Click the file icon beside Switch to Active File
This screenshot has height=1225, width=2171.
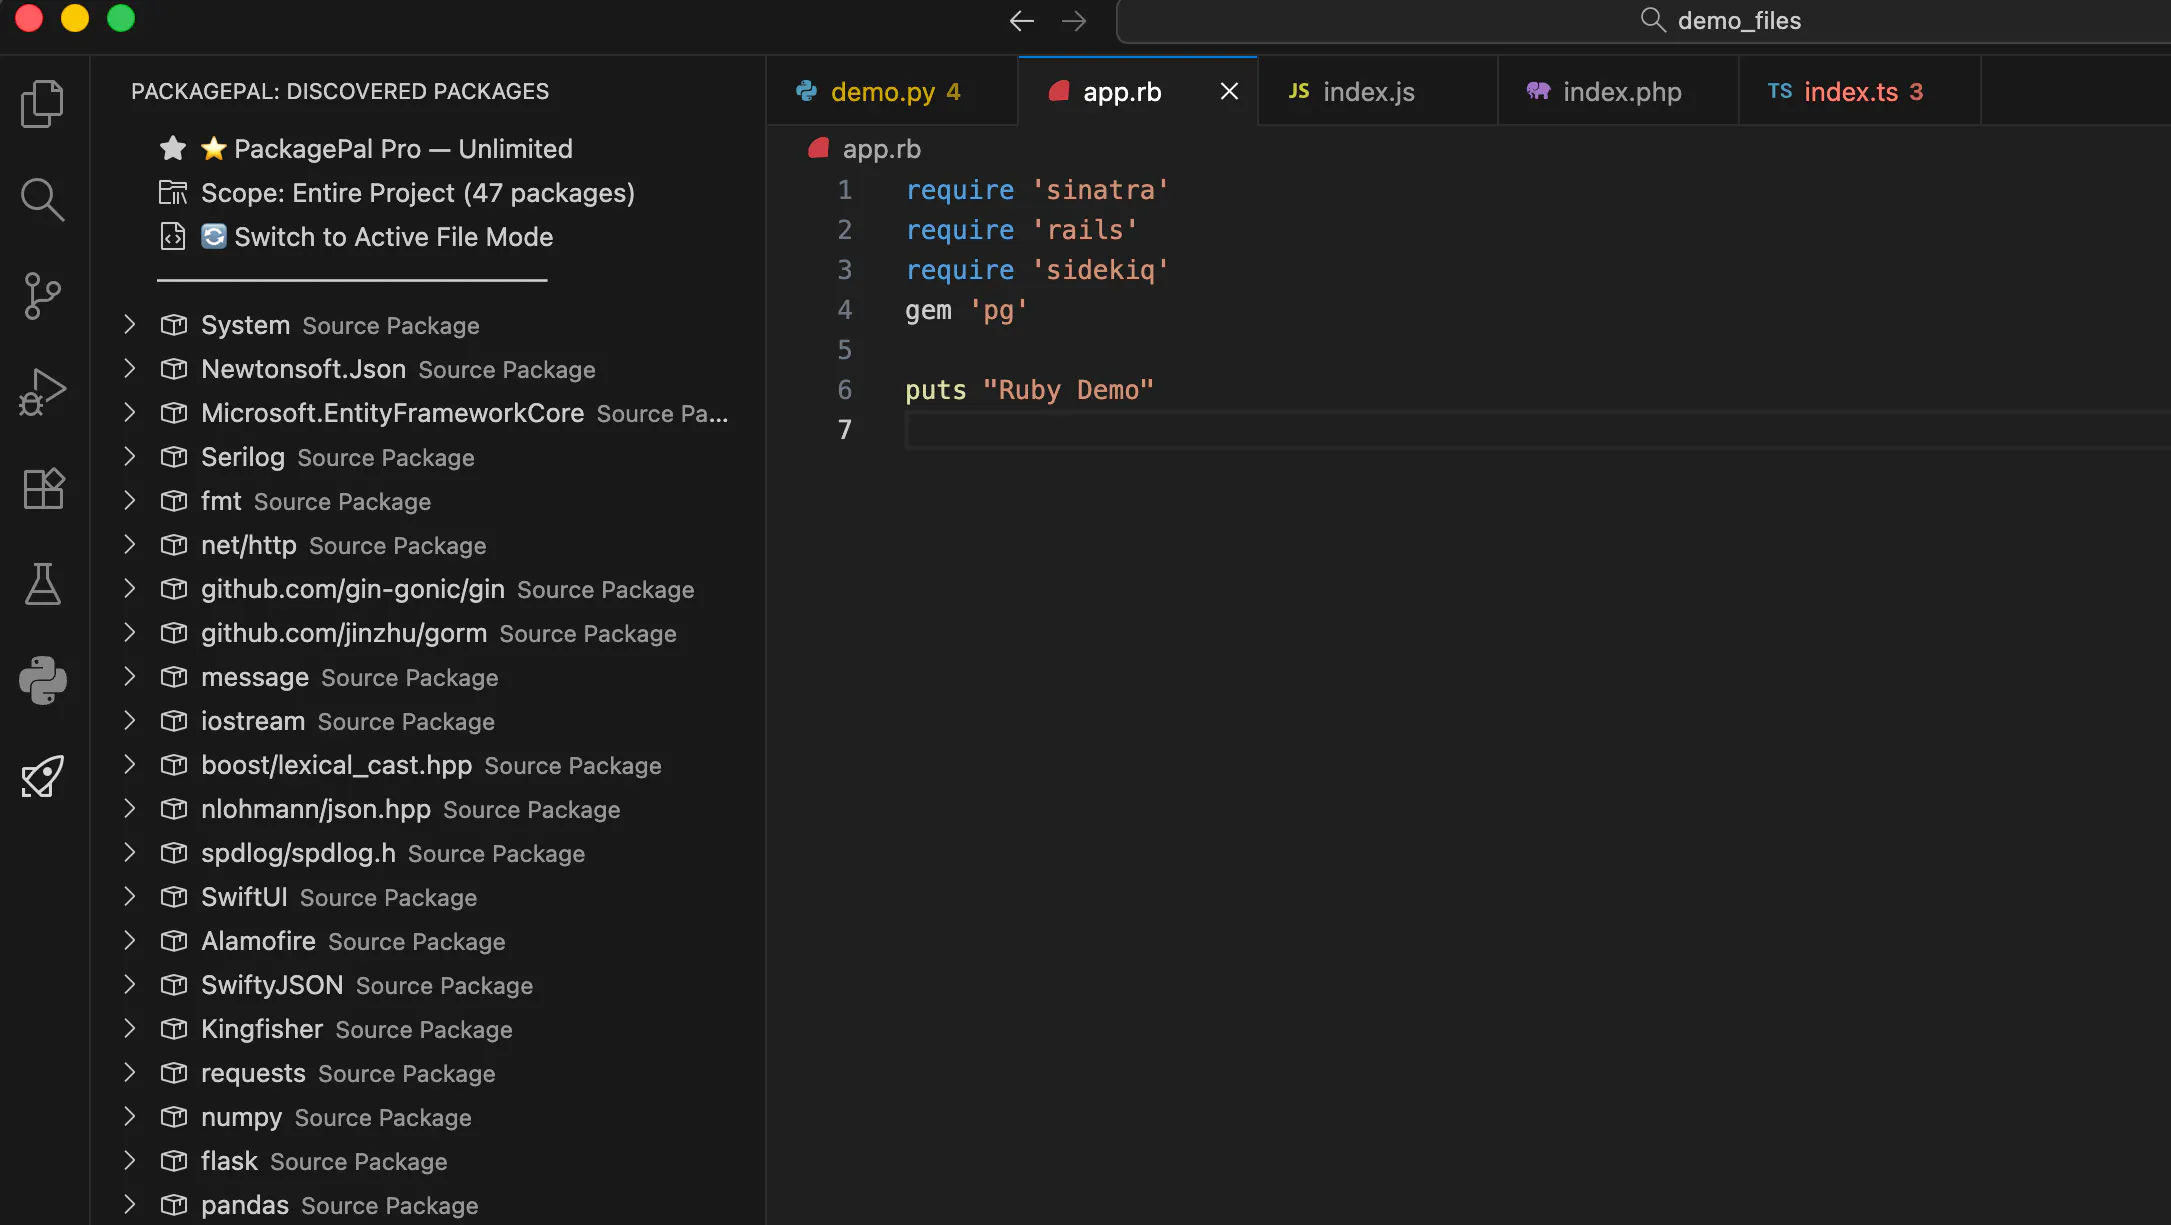click(x=173, y=237)
